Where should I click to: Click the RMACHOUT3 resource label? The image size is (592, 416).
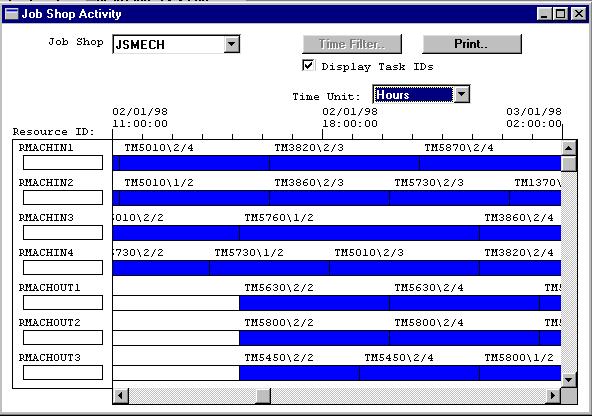click(49, 357)
